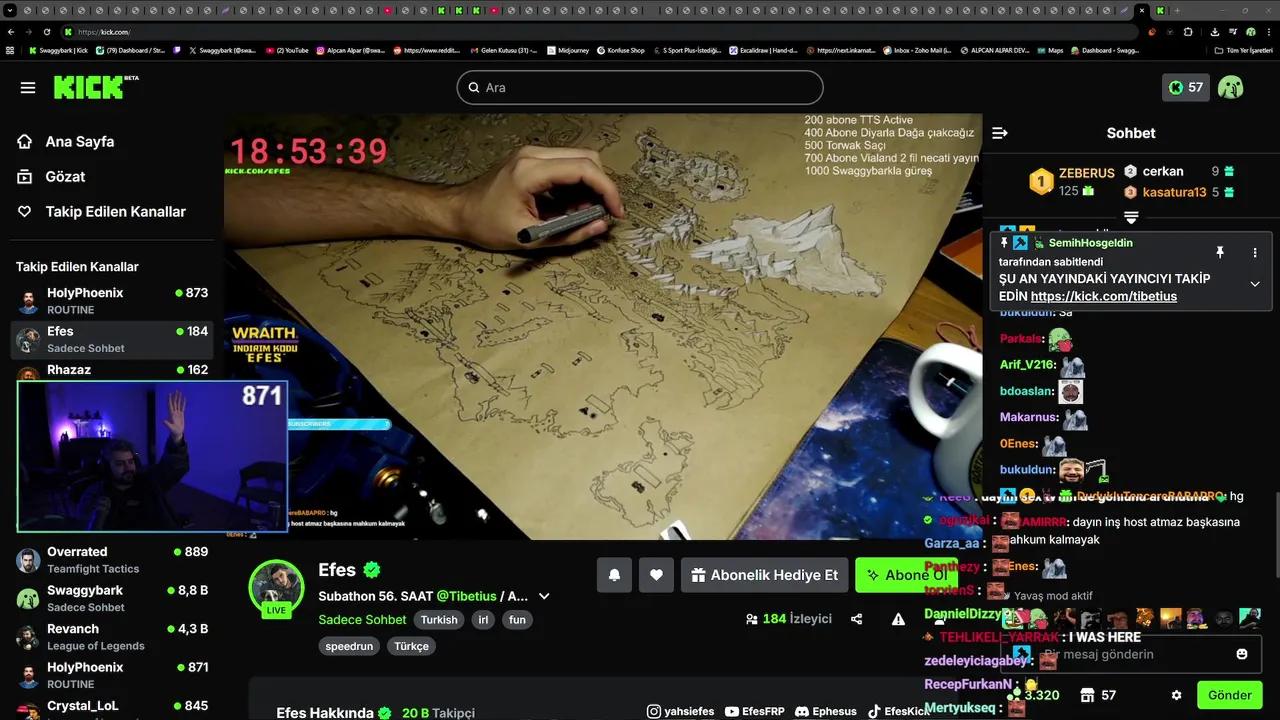Image resolution: width=1280 pixels, height=720 pixels.
Task: Open the pinned message three-dot menu
Action: (1255, 253)
